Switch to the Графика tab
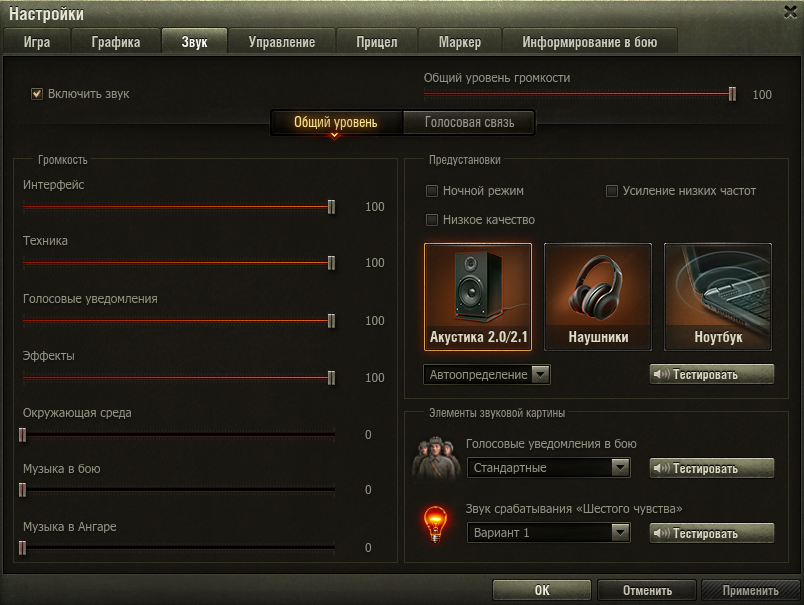 point(116,42)
